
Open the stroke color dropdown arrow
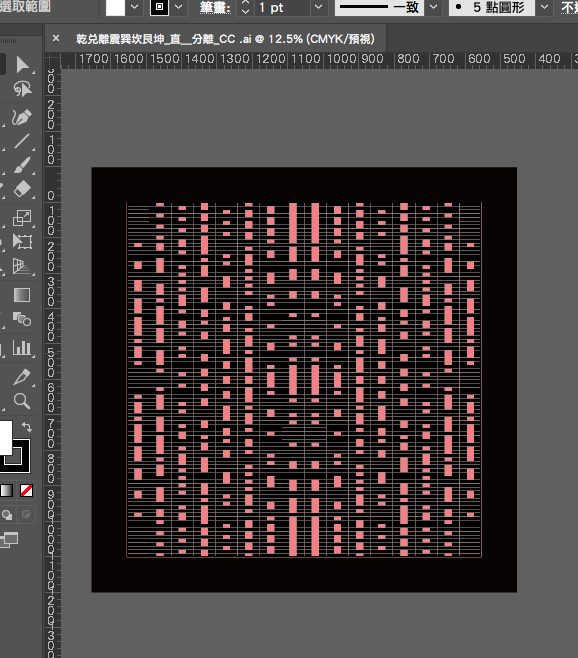click(178, 7)
